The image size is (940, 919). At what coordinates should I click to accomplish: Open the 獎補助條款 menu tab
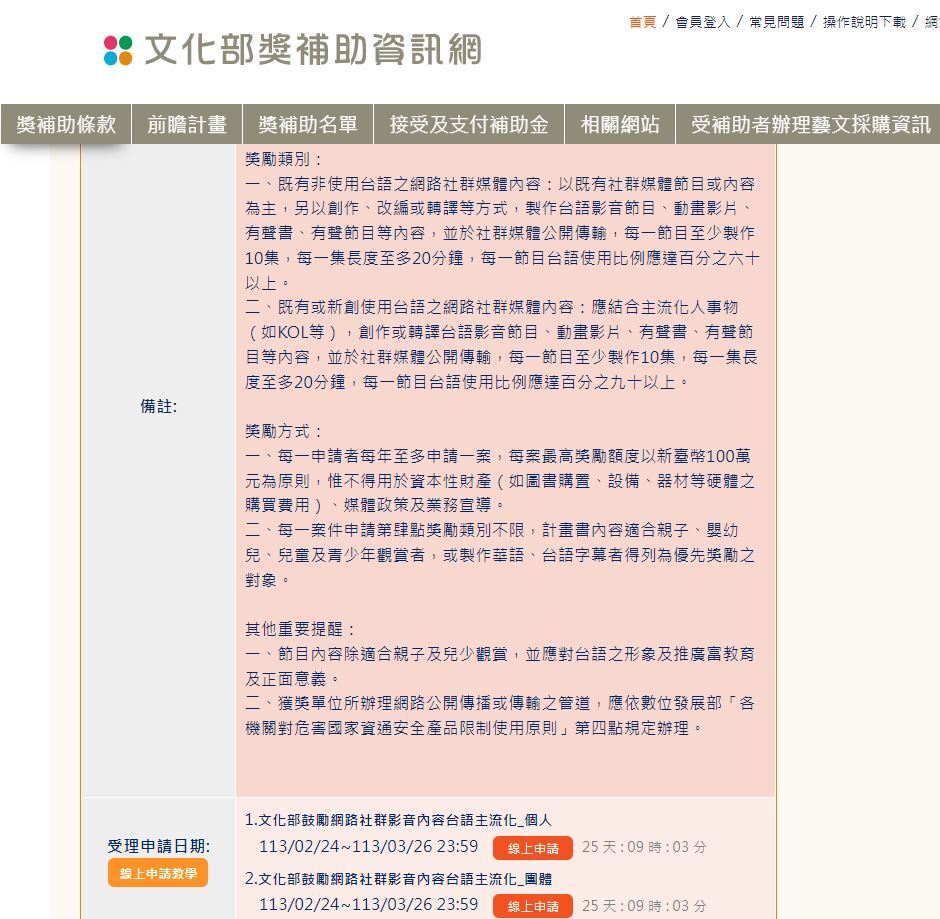coord(66,124)
